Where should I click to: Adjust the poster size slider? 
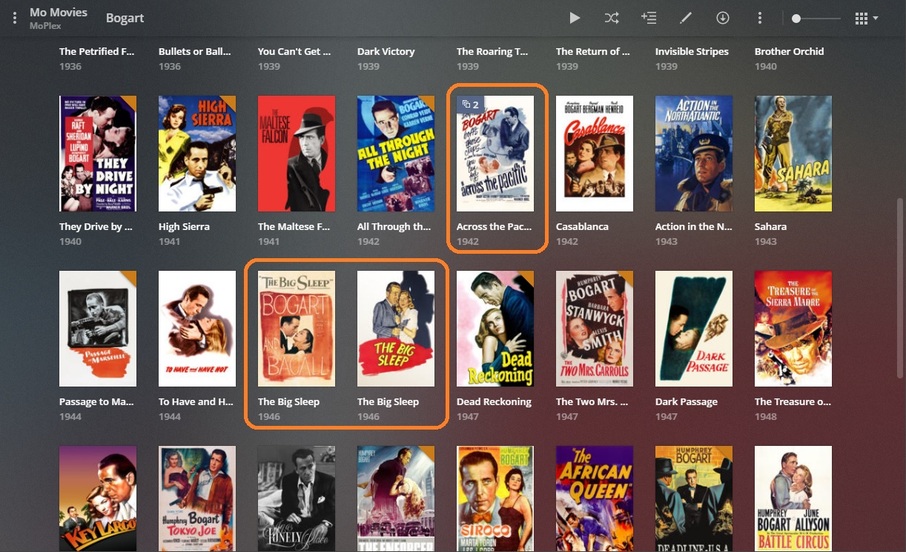pos(816,18)
